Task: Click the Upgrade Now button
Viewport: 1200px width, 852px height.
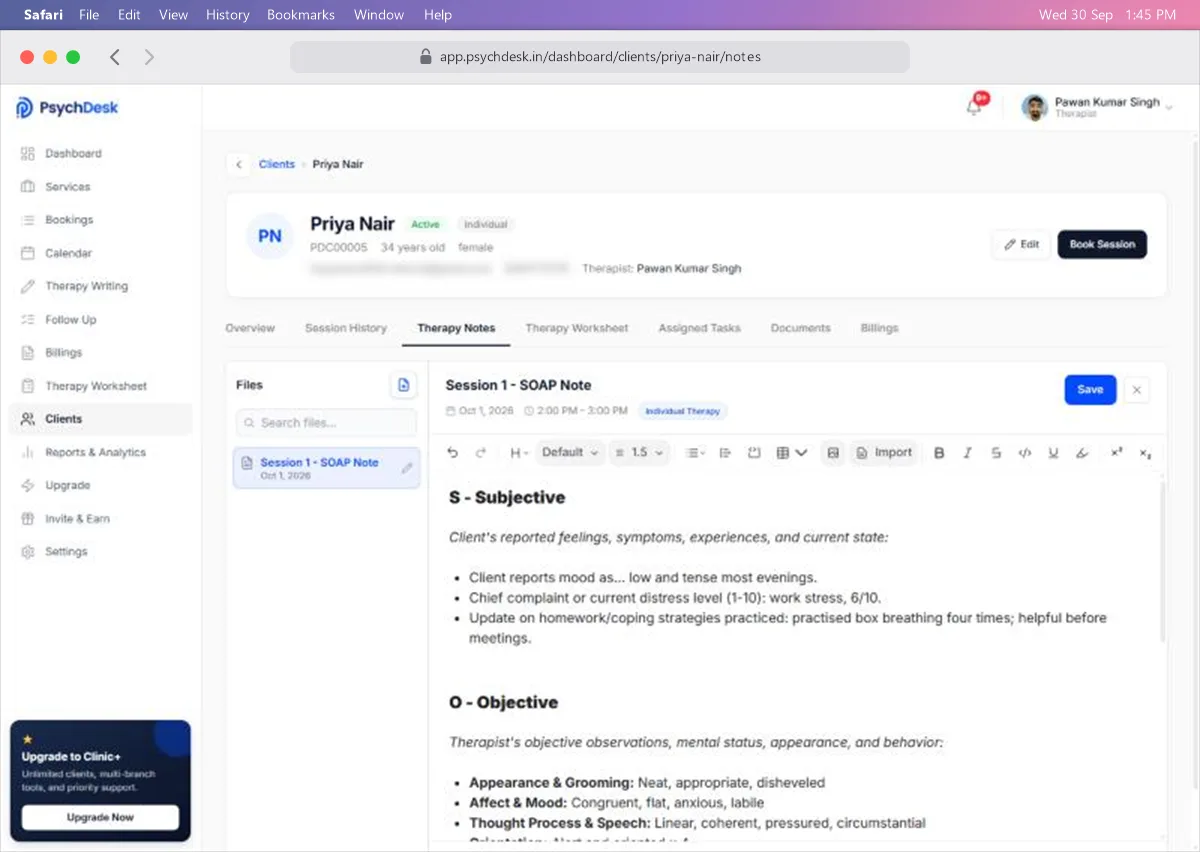Action: click(100, 817)
